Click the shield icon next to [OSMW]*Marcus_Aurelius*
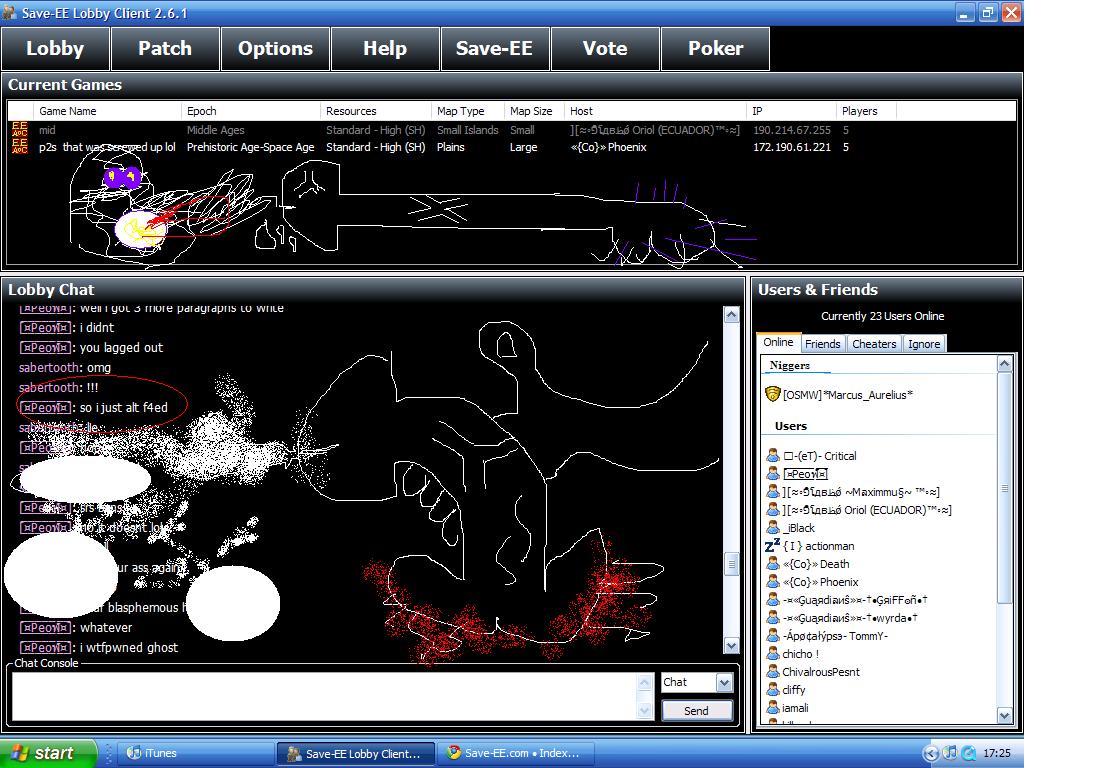Image resolution: width=1100 pixels, height=768 pixels. pos(772,395)
